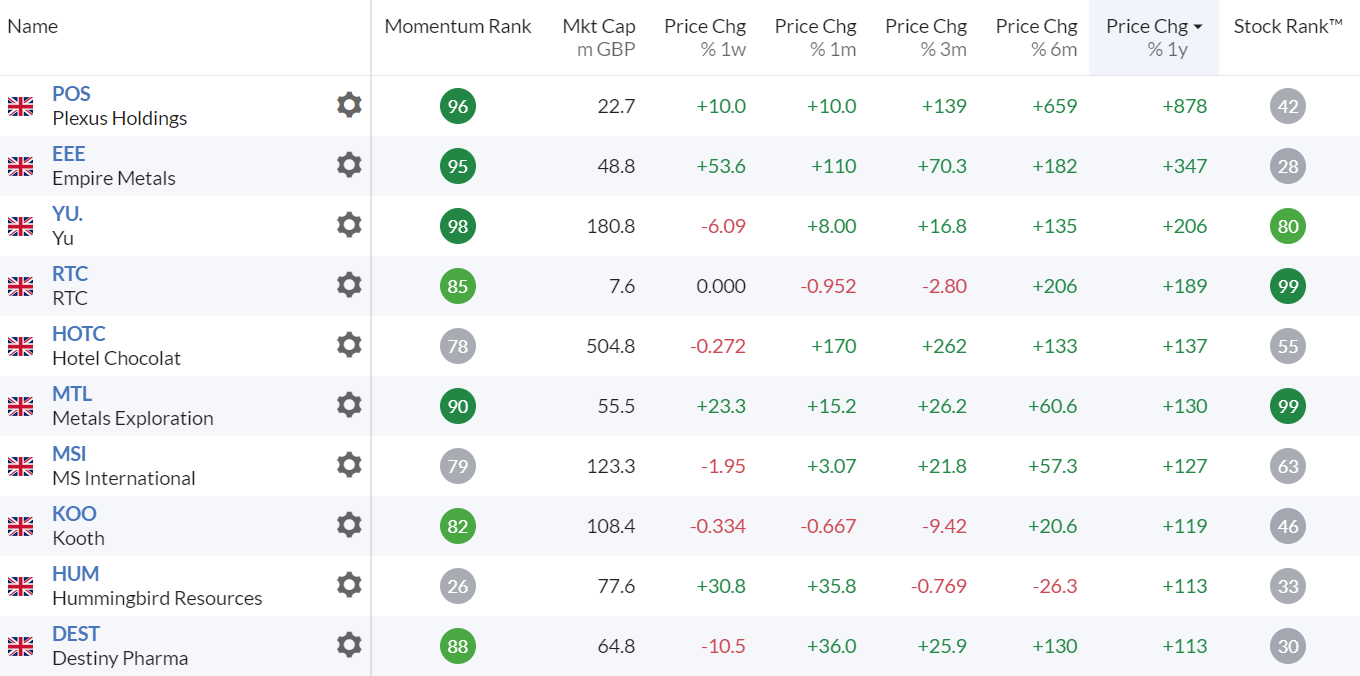The image size is (1360, 676).
Task: Click Momentum Rank badge 98 for Yu
Action: tap(458, 226)
